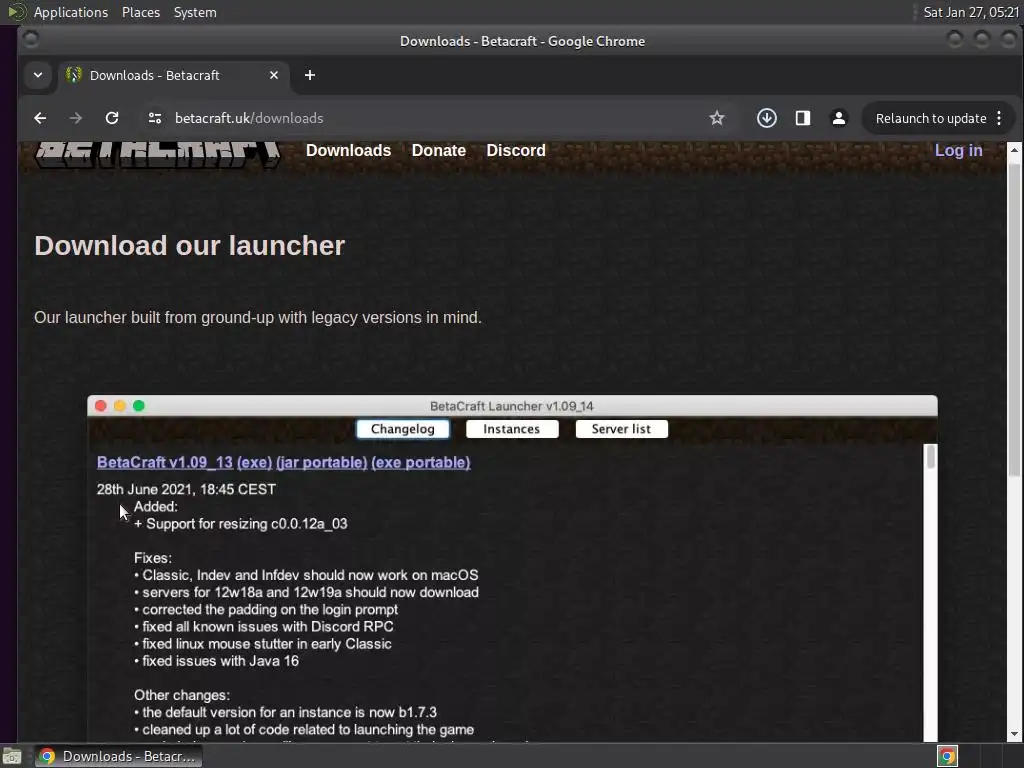Click the page scrollbar down arrow
Image resolution: width=1024 pixels, height=768 pixels.
pos(1014,733)
